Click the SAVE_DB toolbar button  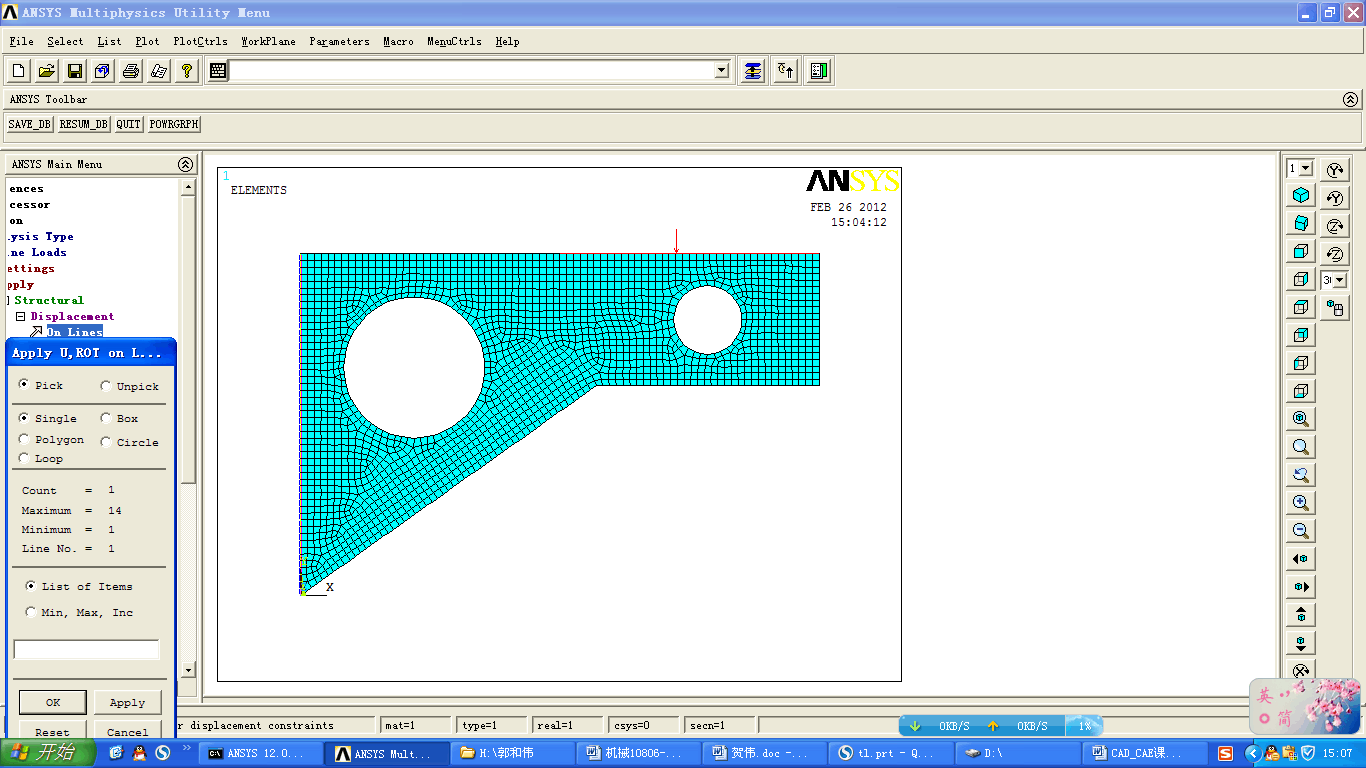tap(29, 124)
